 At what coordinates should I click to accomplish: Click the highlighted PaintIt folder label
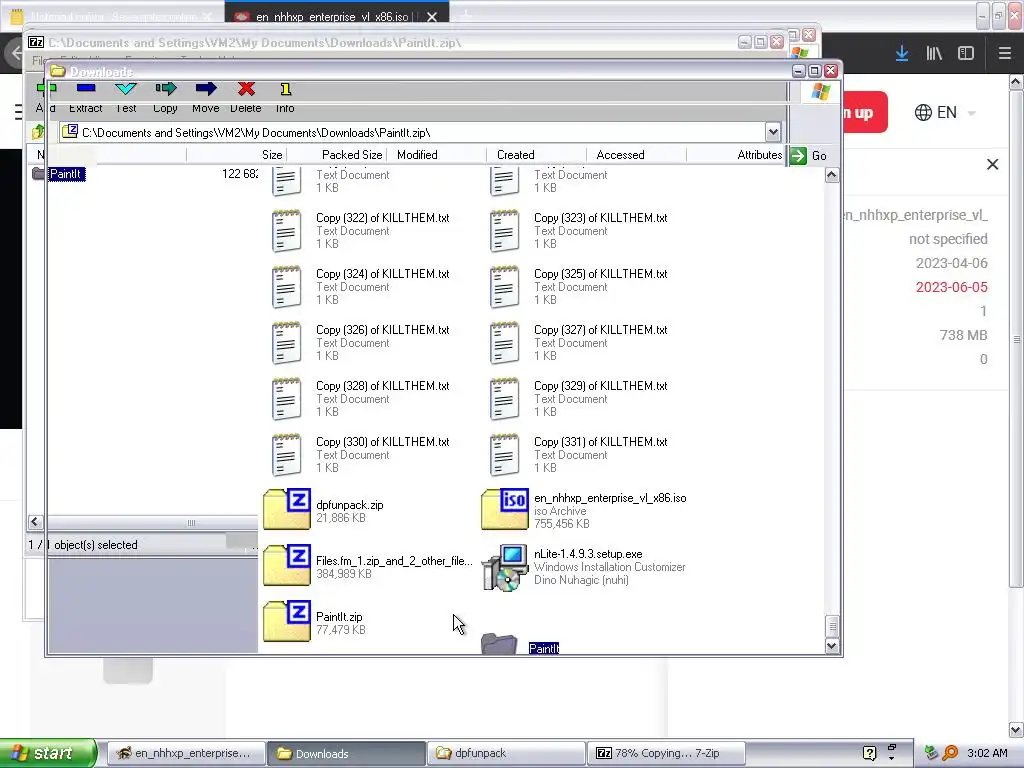543,648
